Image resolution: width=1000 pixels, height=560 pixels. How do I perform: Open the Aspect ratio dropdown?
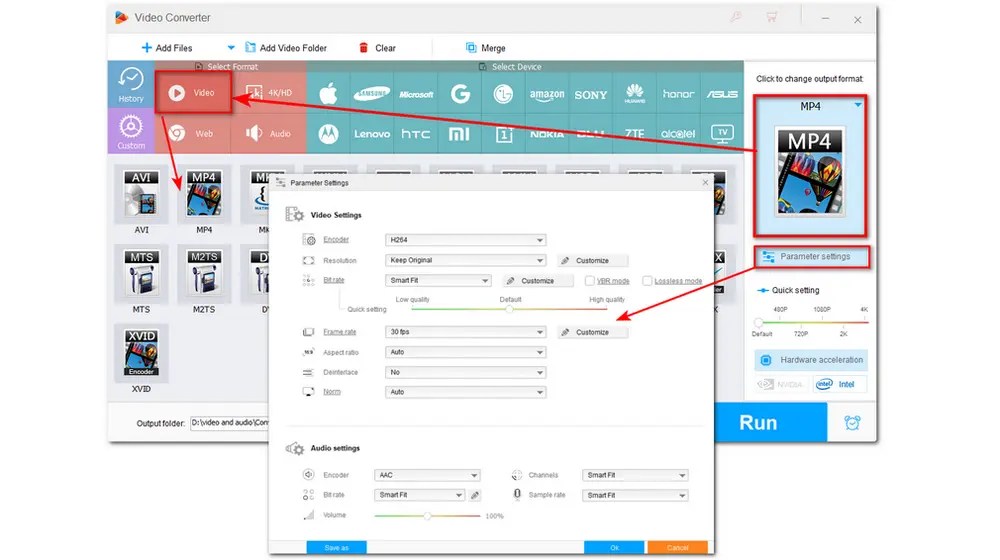(466, 352)
